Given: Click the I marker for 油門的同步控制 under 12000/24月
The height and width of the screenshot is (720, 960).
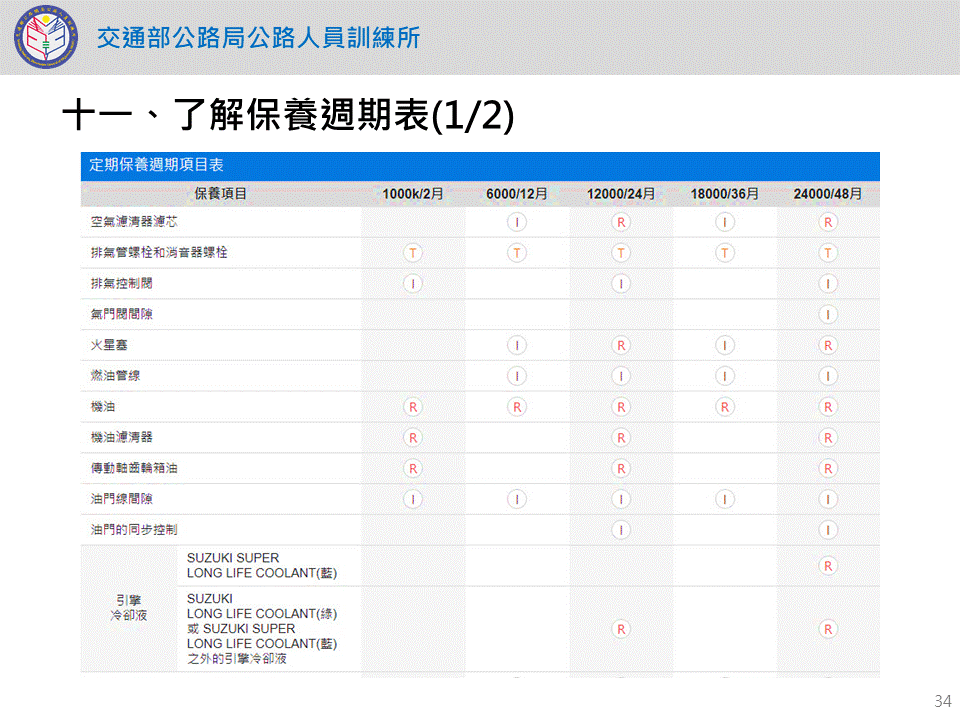Looking at the screenshot, I should [x=621, y=530].
